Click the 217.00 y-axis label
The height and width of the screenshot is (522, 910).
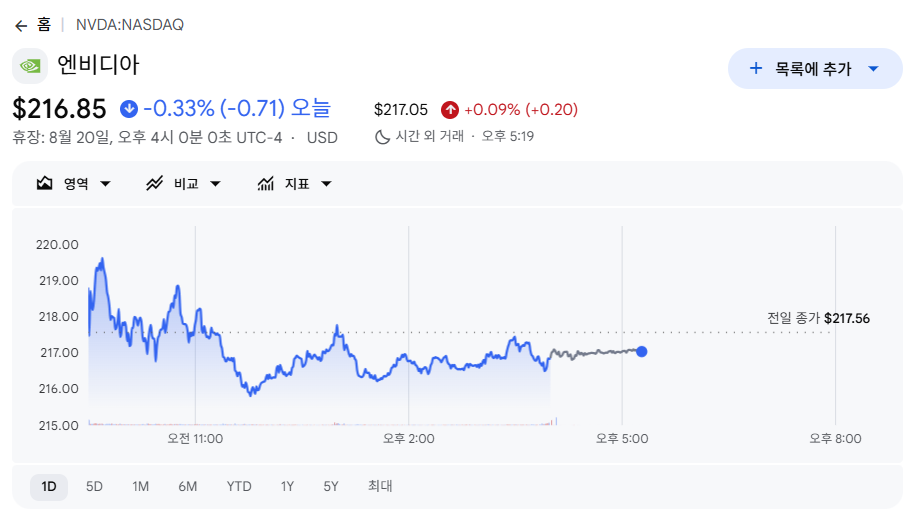[x=59, y=352]
